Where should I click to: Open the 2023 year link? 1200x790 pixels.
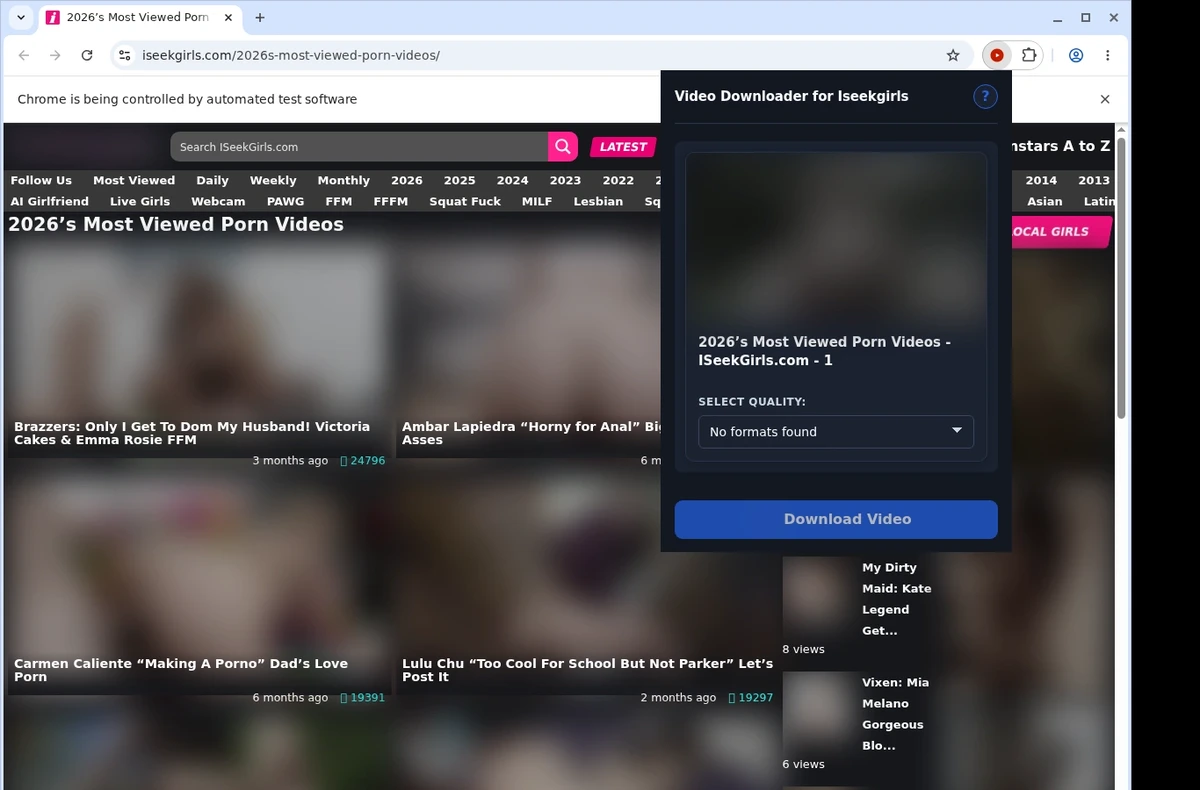point(565,180)
